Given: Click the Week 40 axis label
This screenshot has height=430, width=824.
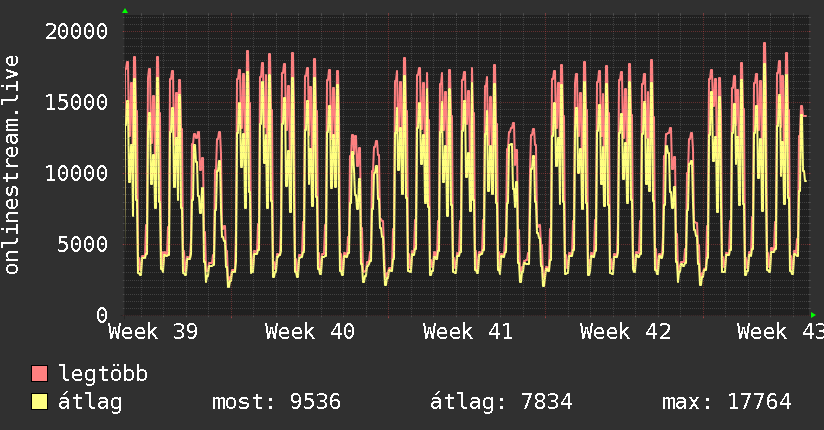Looking at the screenshot, I should pyautogui.click(x=310, y=332).
